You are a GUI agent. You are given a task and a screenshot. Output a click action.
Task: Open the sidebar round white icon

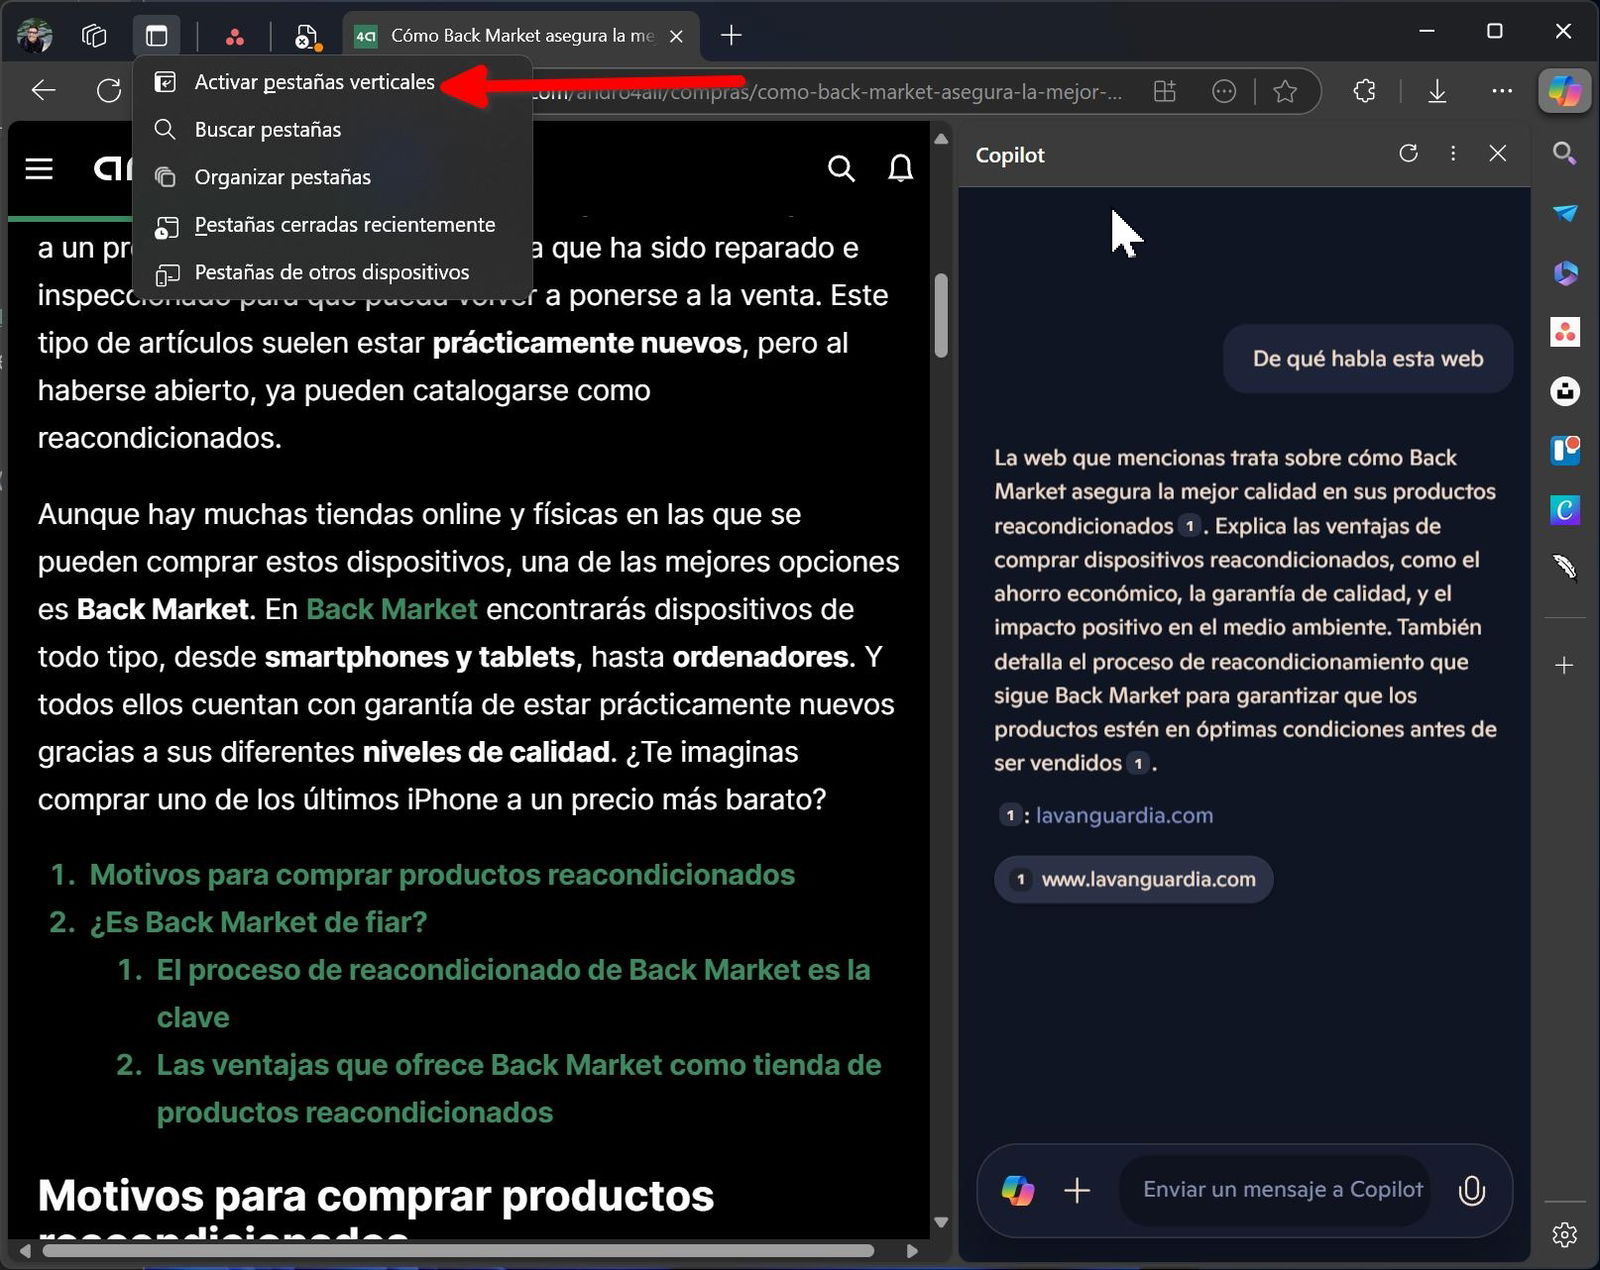click(x=1565, y=391)
